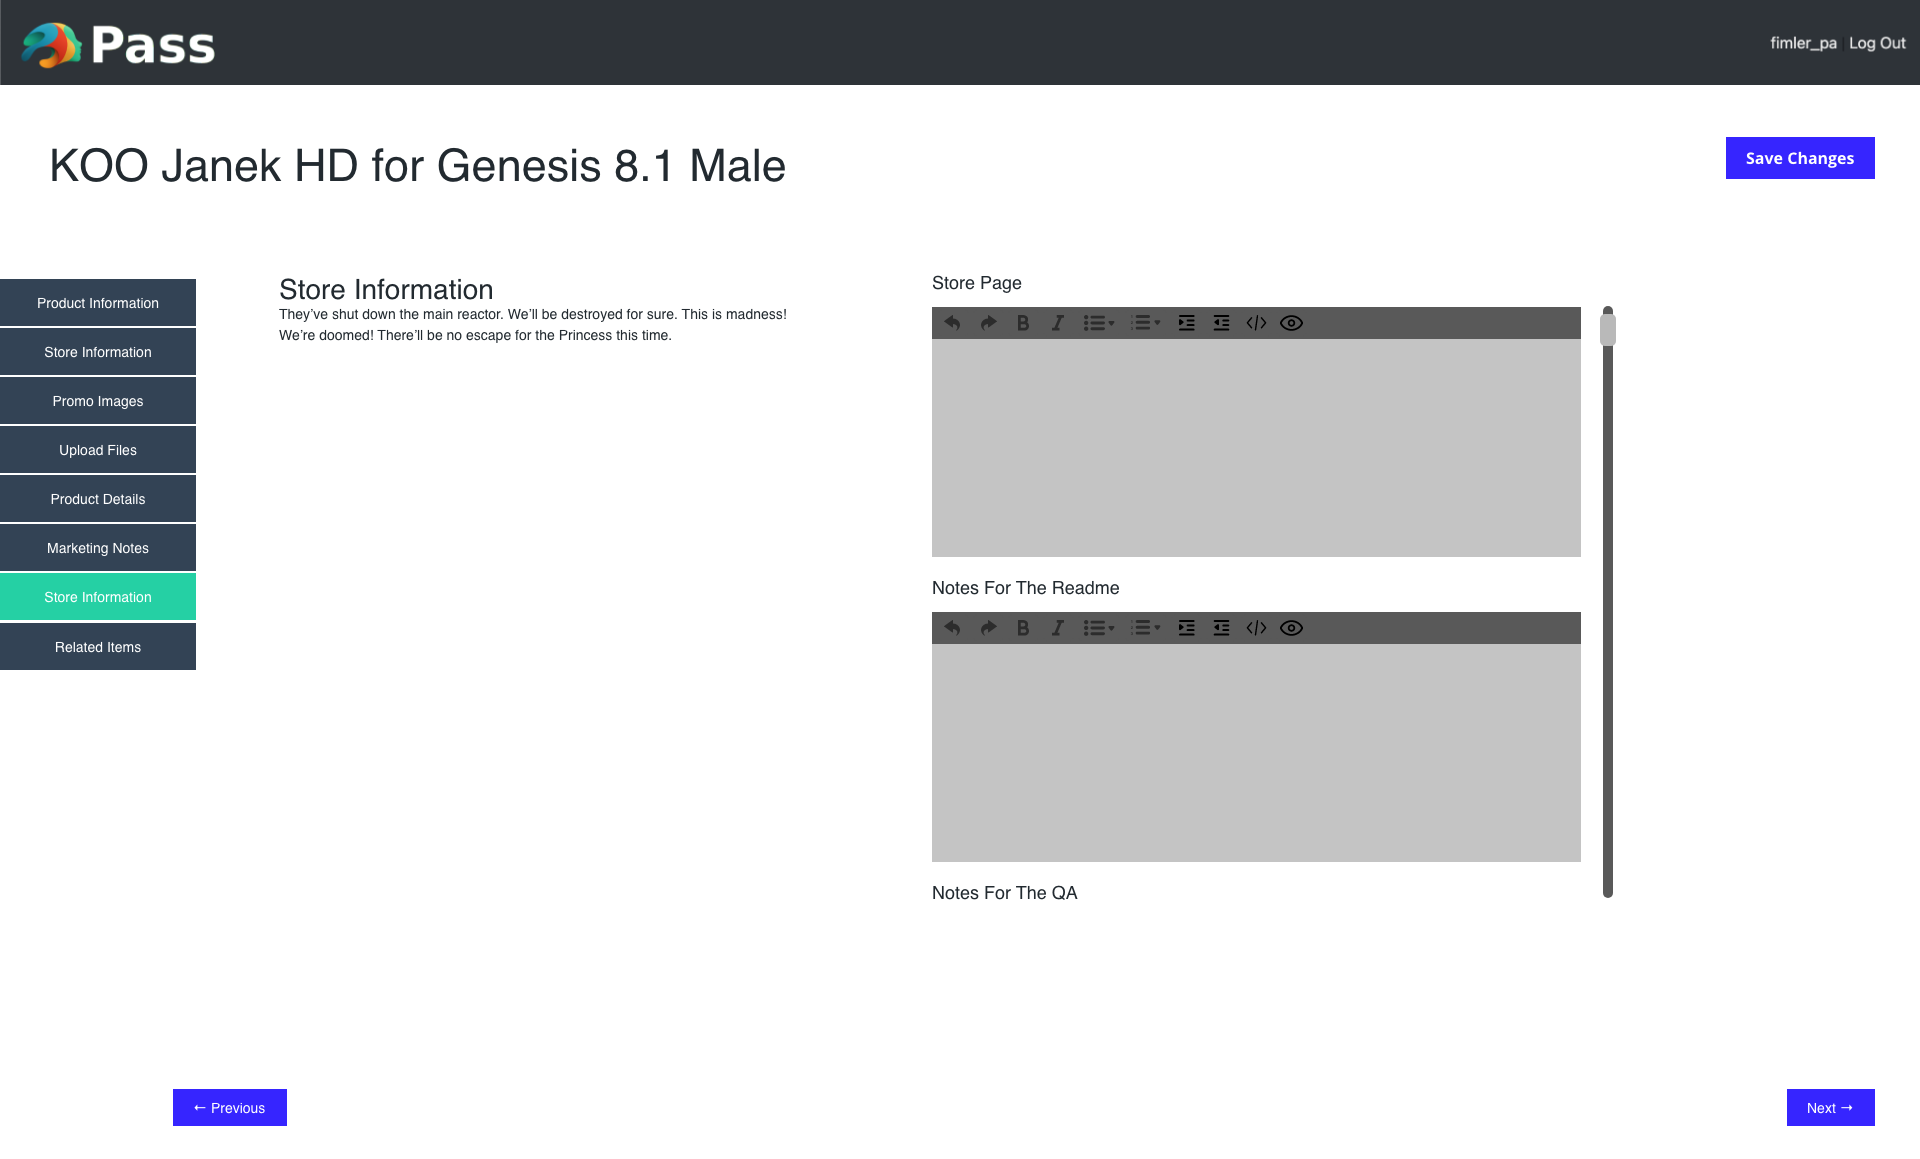Toggle preview eye in Store Page editor
This screenshot has width=1920, height=1159.
tap(1292, 323)
